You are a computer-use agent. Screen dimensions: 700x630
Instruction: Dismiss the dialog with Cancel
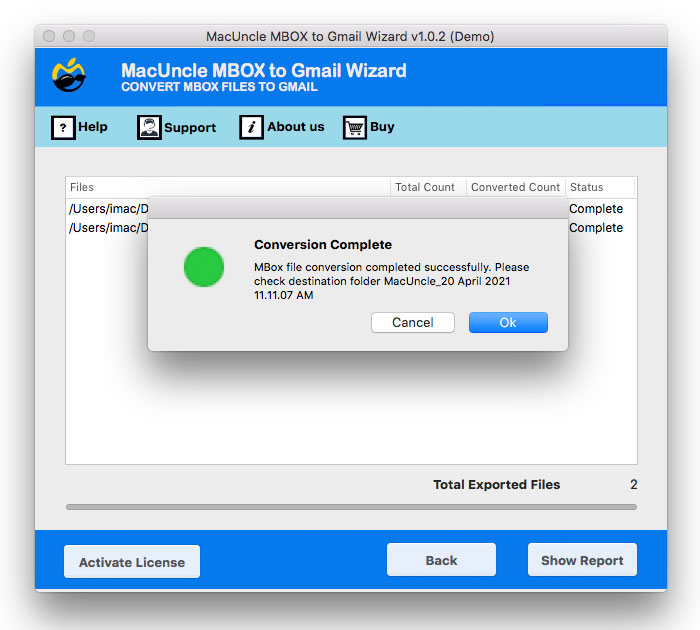412,322
